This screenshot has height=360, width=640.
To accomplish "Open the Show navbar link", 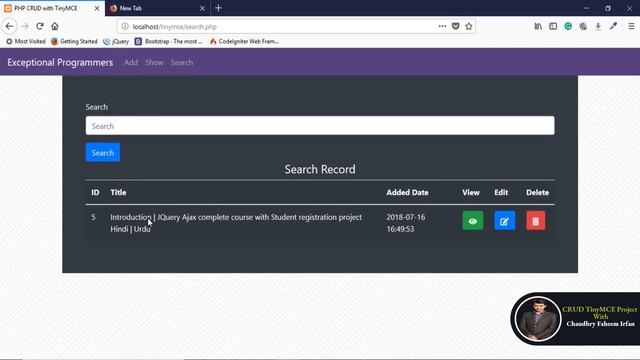I will (154, 62).
